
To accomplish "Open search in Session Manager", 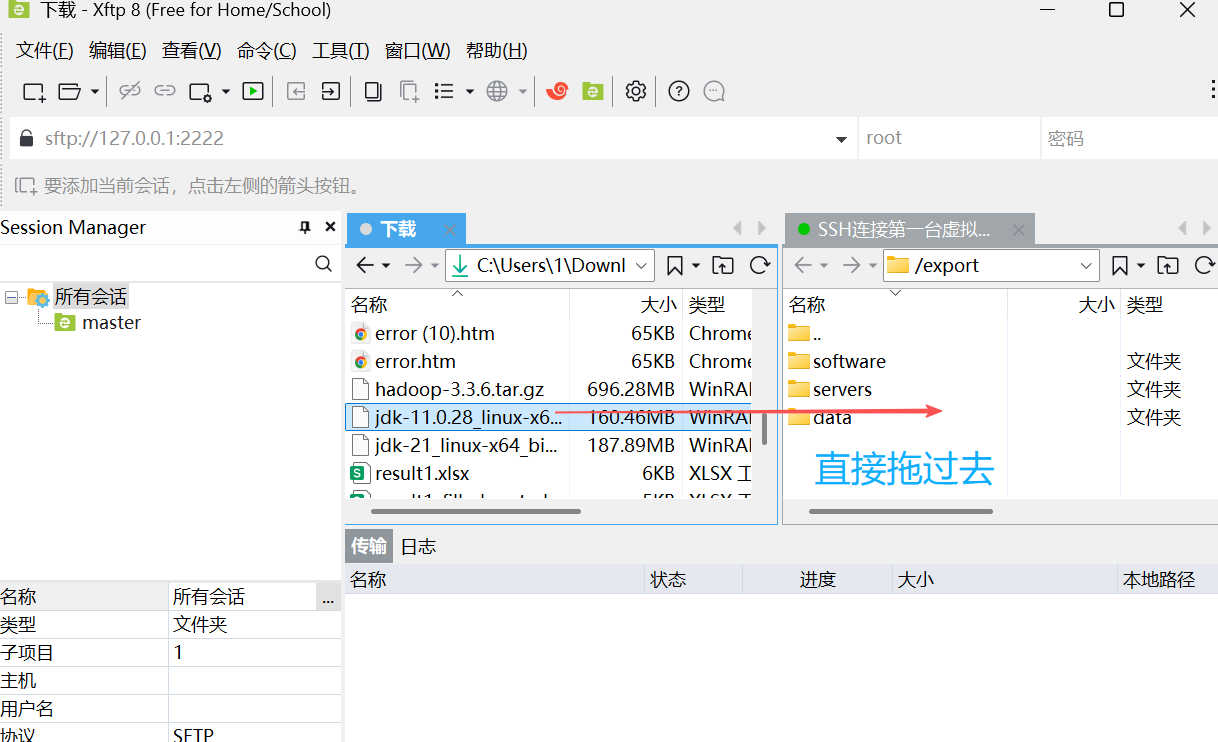I will pos(323,264).
